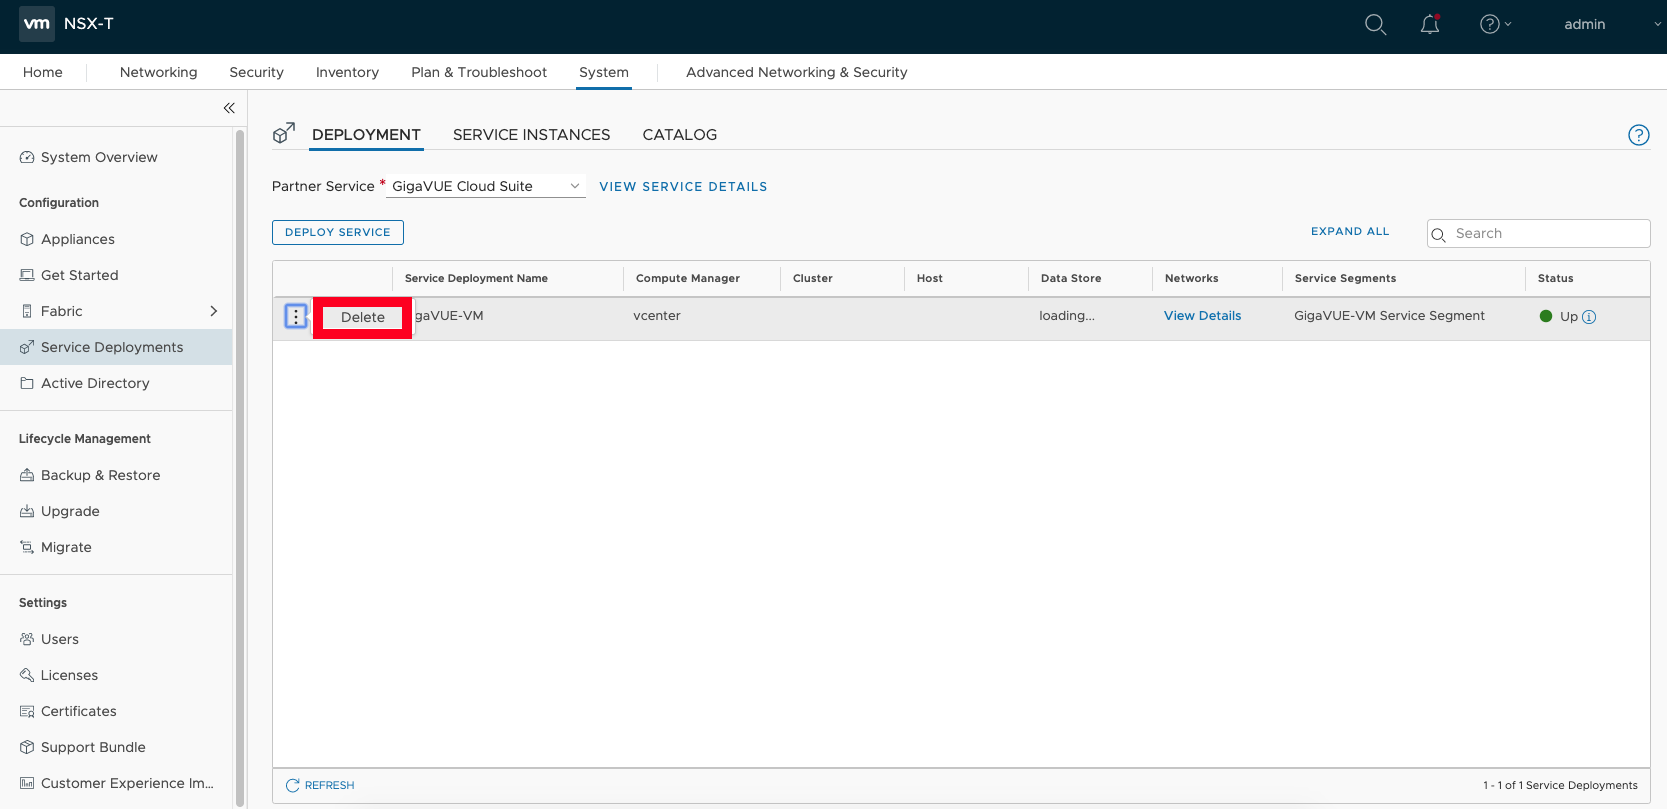This screenshot has width=1667, height=809.
Task: Click the vcenter compute manager cell
Action: point(657,316)
